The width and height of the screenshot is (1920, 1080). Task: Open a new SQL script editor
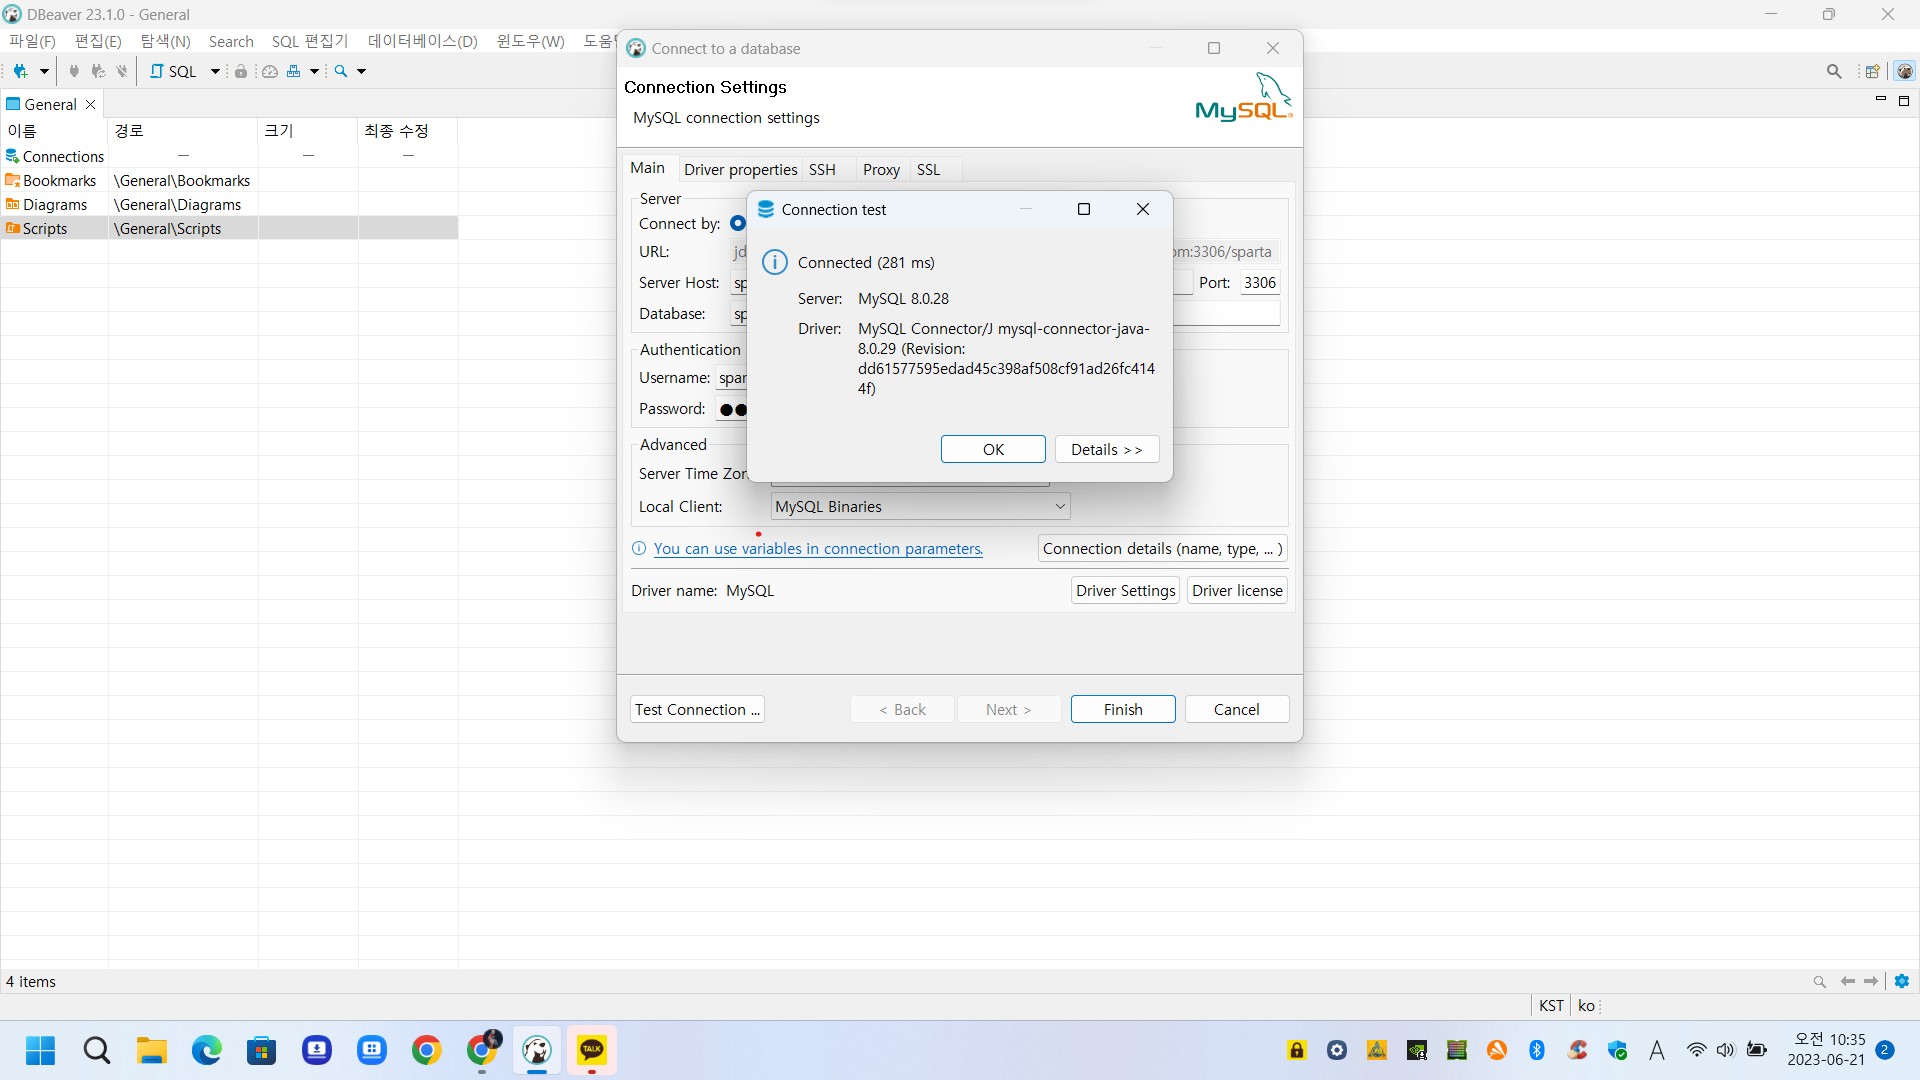(174, 71)
